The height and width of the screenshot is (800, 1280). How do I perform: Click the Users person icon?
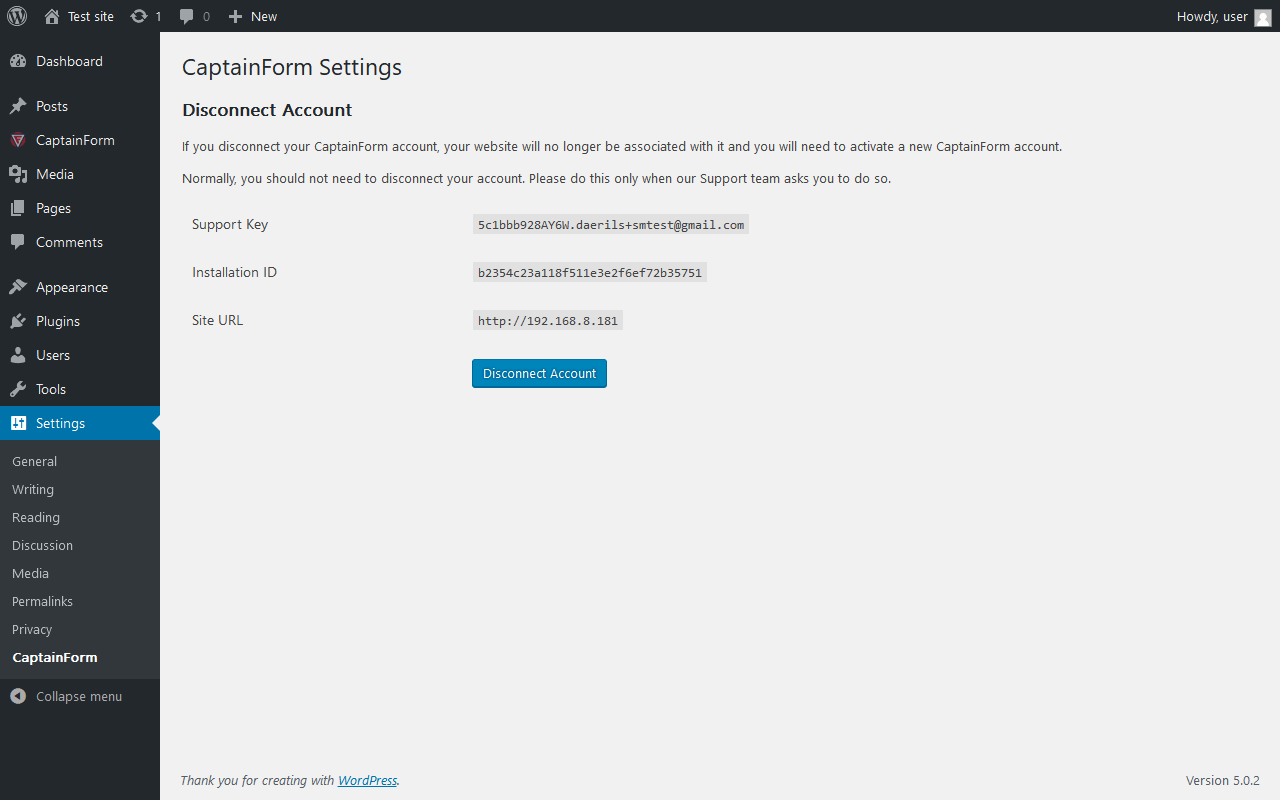coord(18,355)
